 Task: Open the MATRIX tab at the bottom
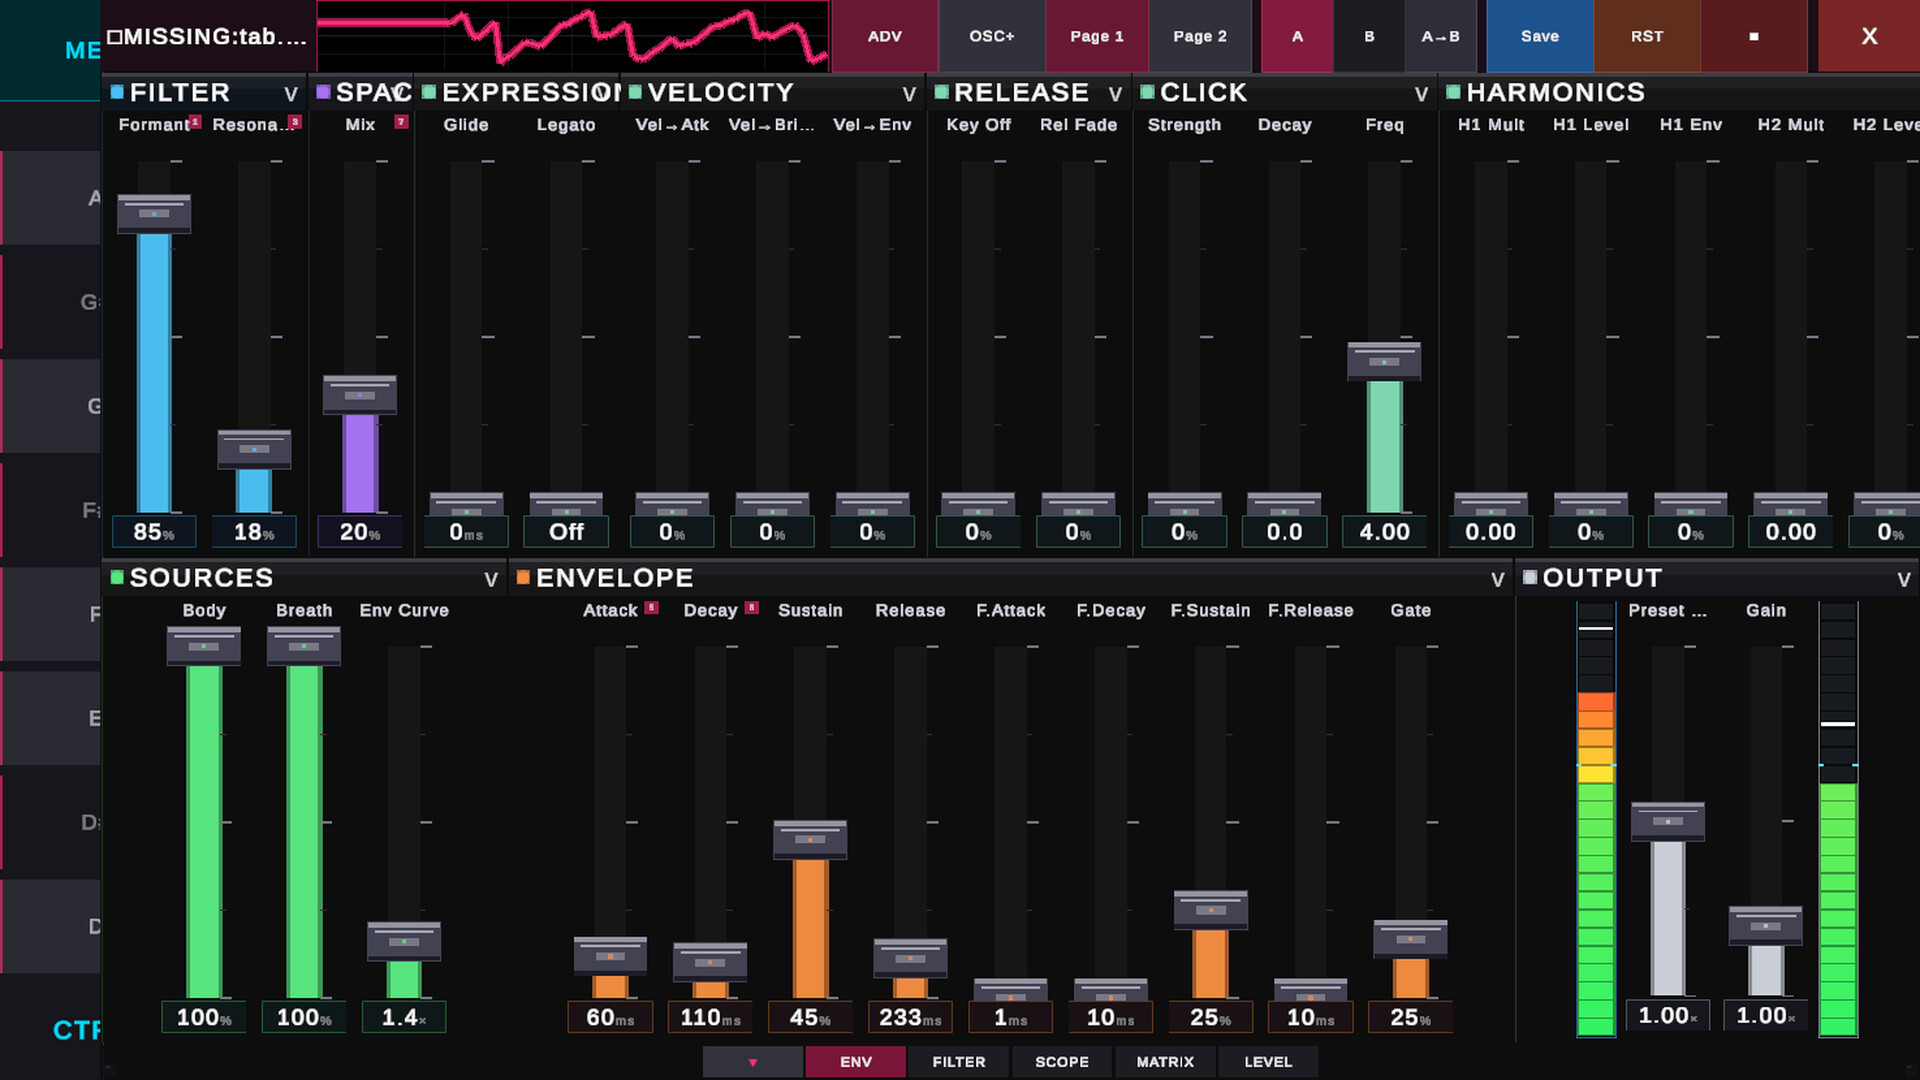[x=1164, y=1062]
